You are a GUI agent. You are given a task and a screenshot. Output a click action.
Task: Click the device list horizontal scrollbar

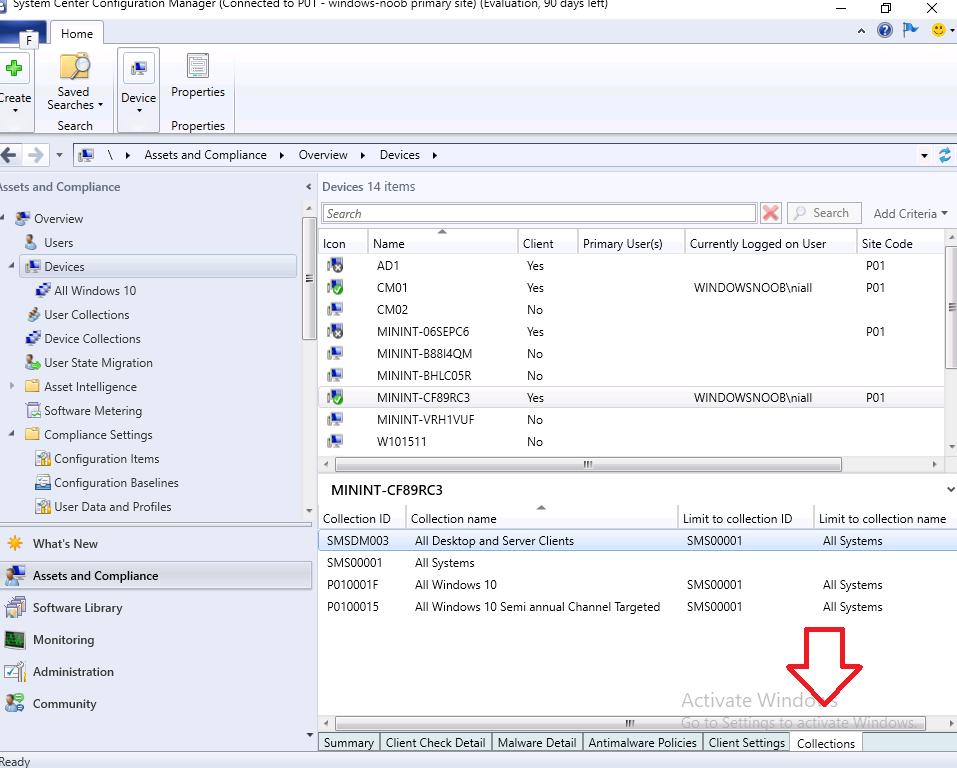click(x=588, y=465)
